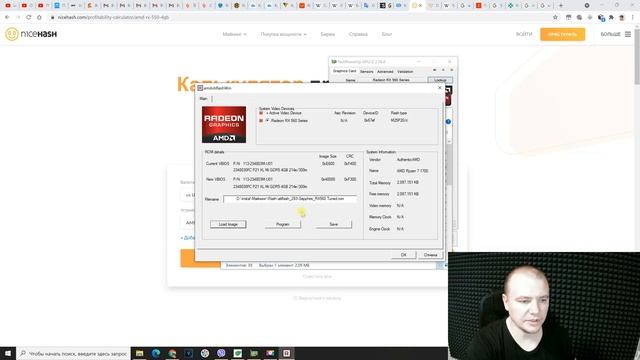Click the Save button in amdvbflash
This screenshot has width=640, height=360.
coord(333,224)
